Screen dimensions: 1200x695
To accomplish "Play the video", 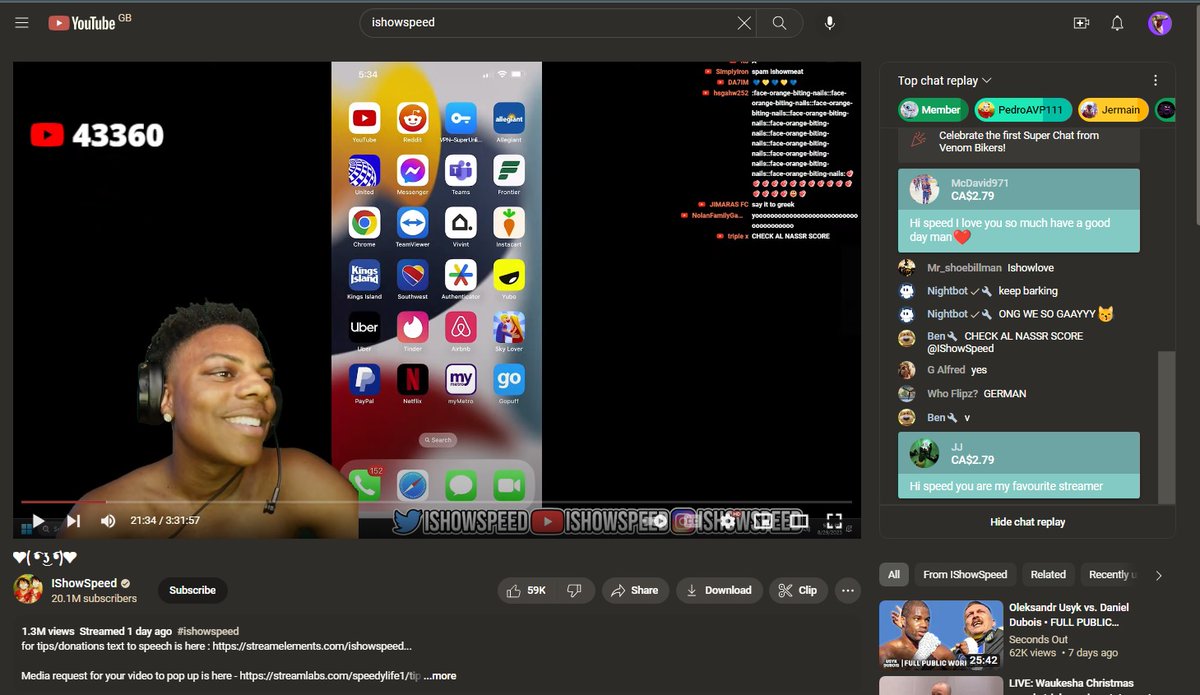I will click(38, 520).
